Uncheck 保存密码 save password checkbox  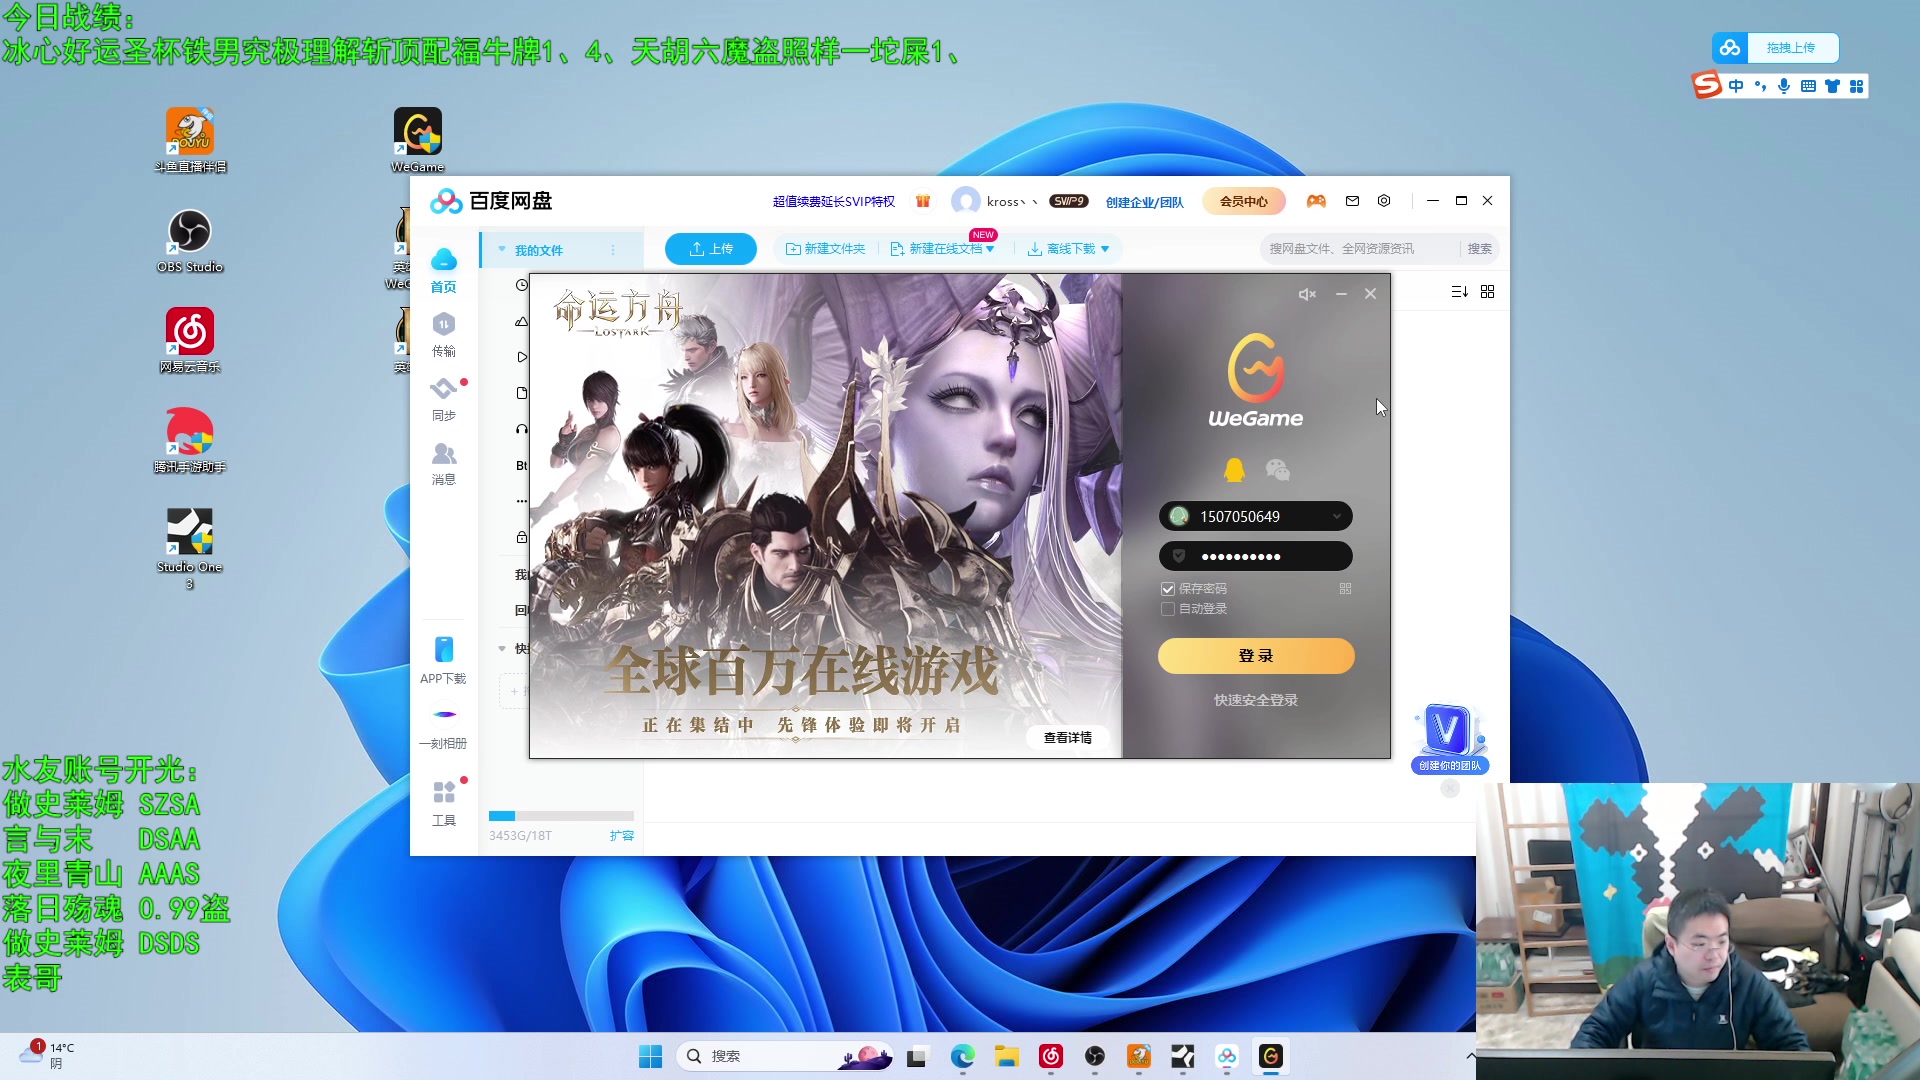point(1167,589)
